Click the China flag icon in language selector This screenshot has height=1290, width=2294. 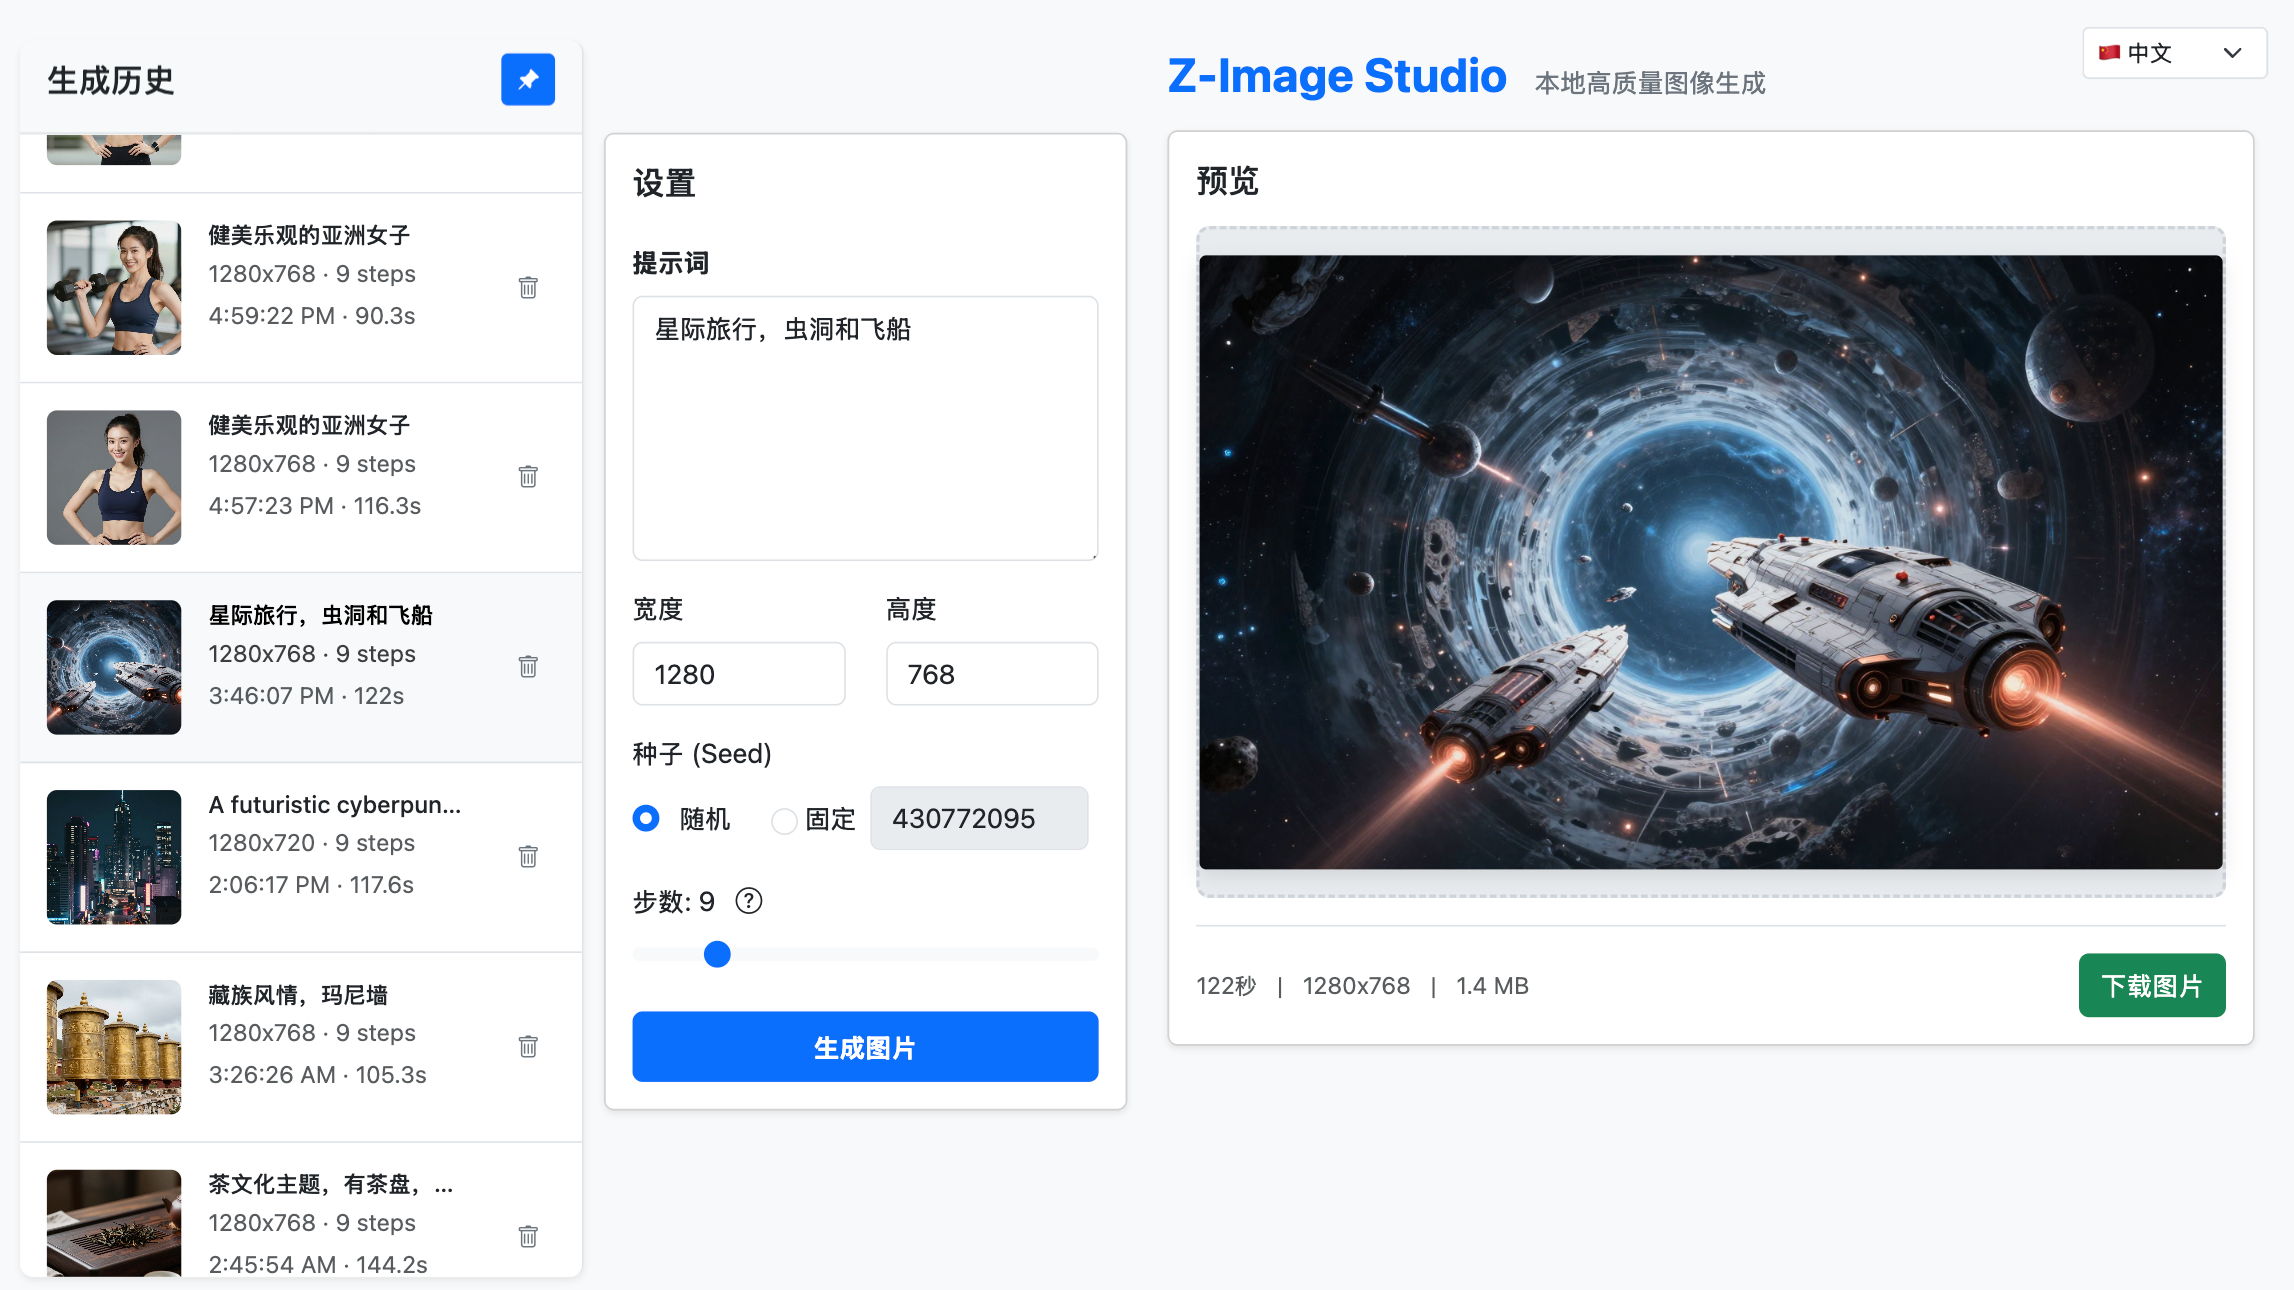point(2110,52)
